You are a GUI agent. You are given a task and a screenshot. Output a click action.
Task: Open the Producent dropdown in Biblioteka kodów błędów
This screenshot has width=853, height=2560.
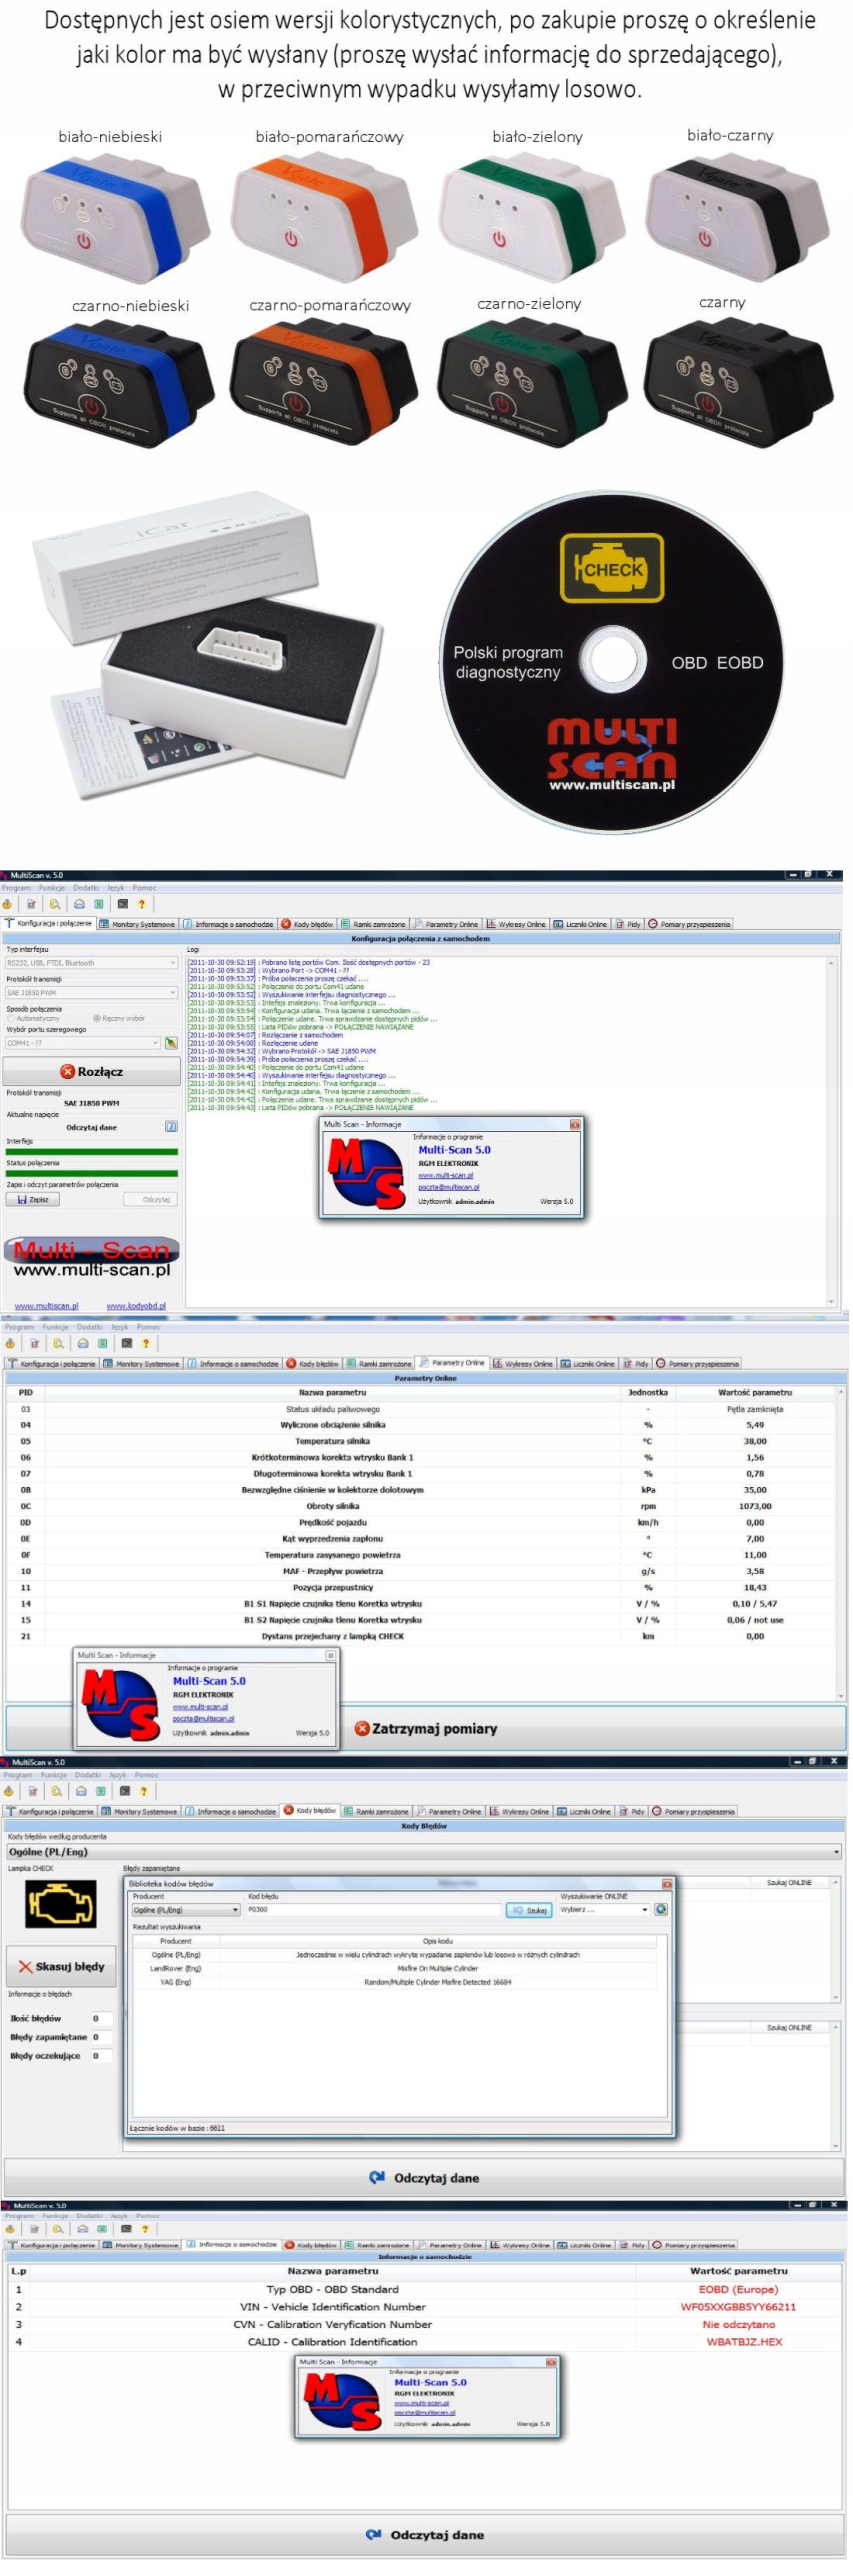(x=186, y=1910)
